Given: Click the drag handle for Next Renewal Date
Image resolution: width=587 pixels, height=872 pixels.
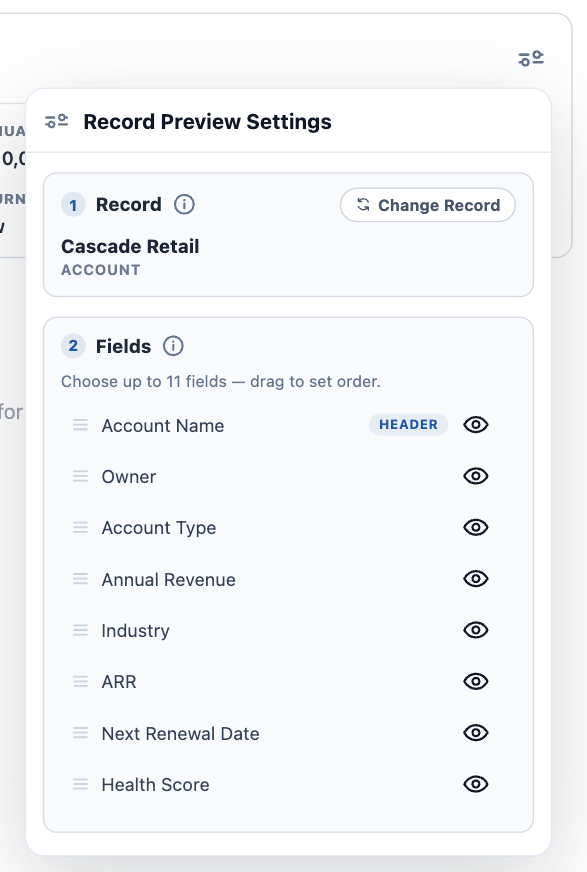Looking at the screenshot, I should click(81, 733).
